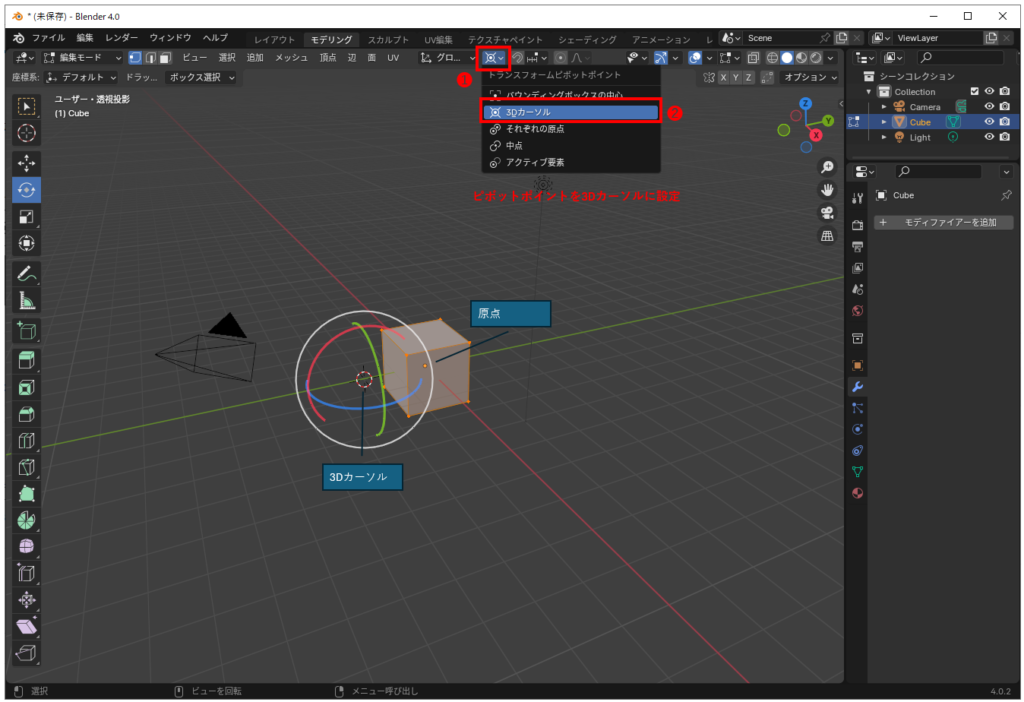
Task: Click the zoom magnifier icon in the viewport
Action: click(x=827, y=167)
